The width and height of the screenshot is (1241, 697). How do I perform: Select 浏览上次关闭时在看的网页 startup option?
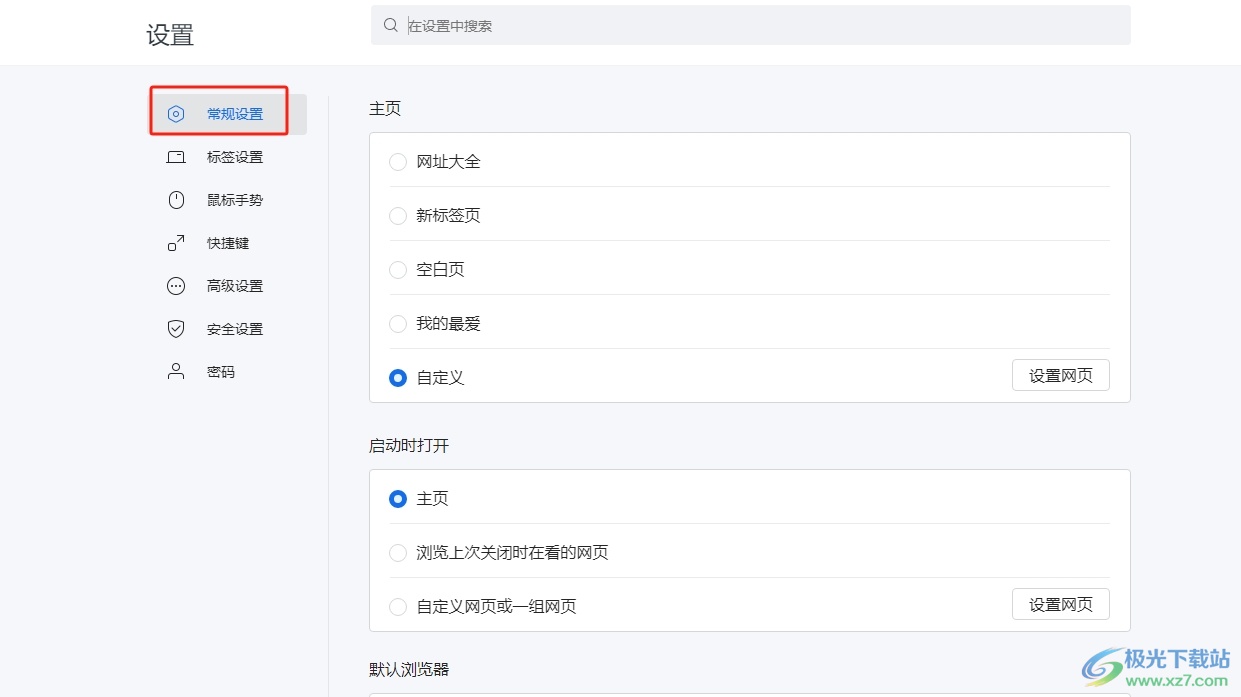pyautogui.click(x=398, y=553)
